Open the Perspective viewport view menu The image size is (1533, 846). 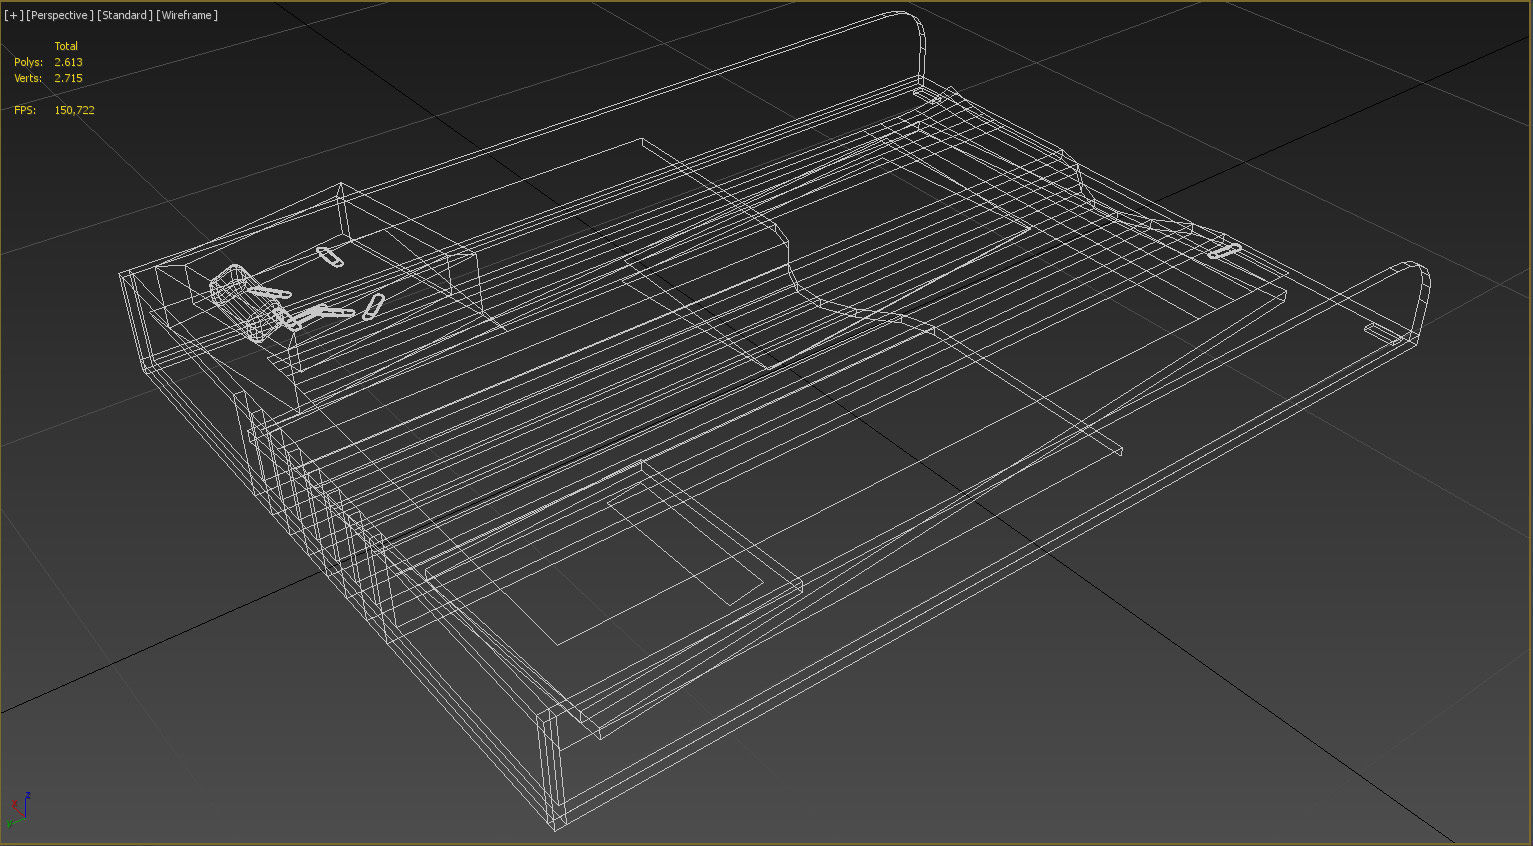click(60, 15)
